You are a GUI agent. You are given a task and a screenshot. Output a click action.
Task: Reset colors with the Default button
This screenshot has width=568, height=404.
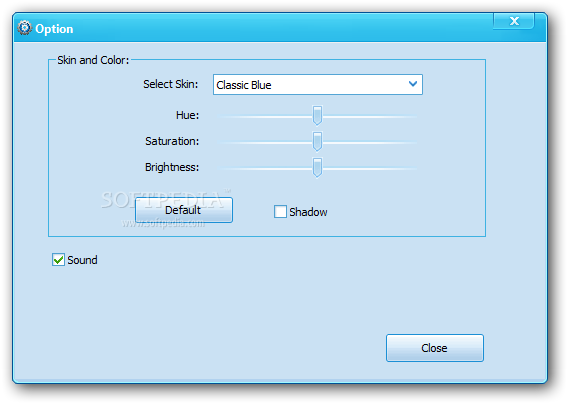(x=184, y=210)
